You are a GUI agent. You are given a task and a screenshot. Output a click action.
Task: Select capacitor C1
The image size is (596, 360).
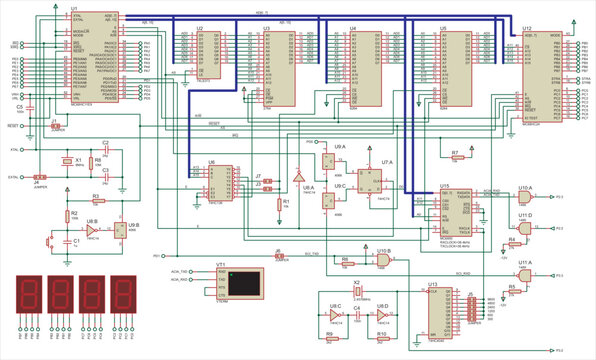[x=67, y=241]
